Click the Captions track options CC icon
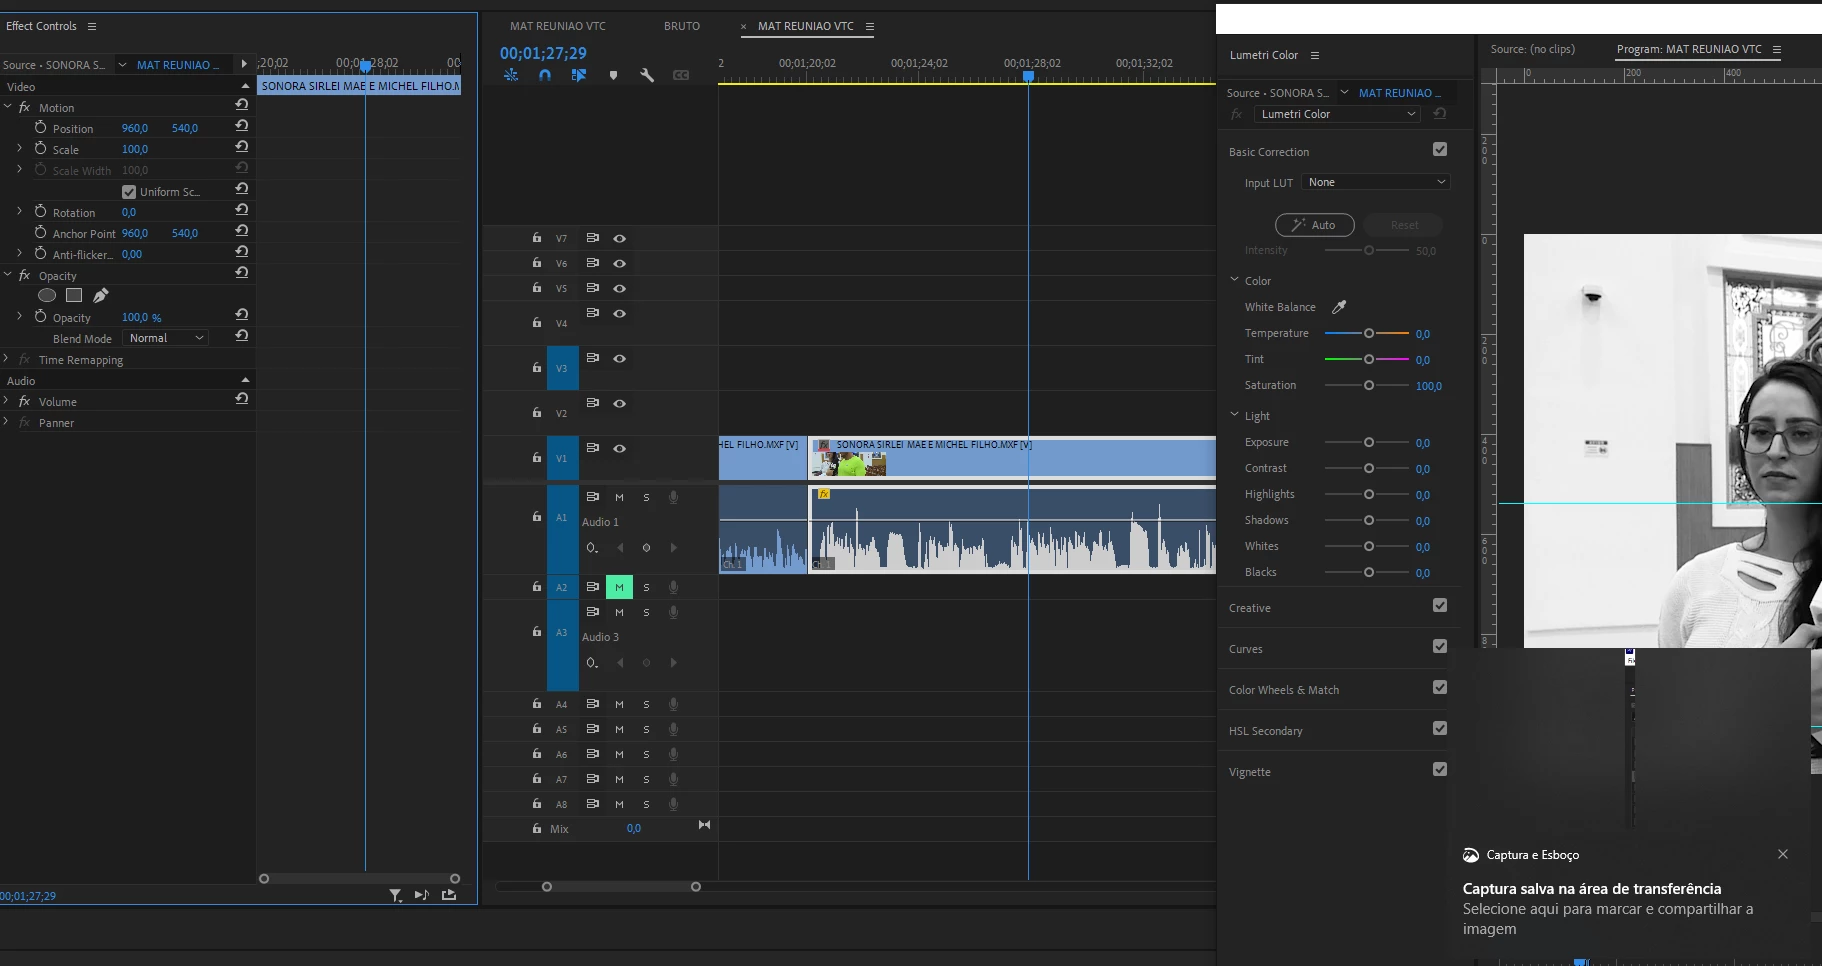1822x966 pixels. (681, 75)
